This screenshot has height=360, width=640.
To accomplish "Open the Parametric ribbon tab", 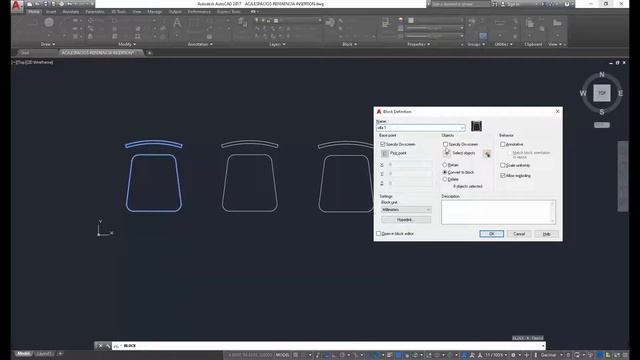I will click(x=95, y=12).
